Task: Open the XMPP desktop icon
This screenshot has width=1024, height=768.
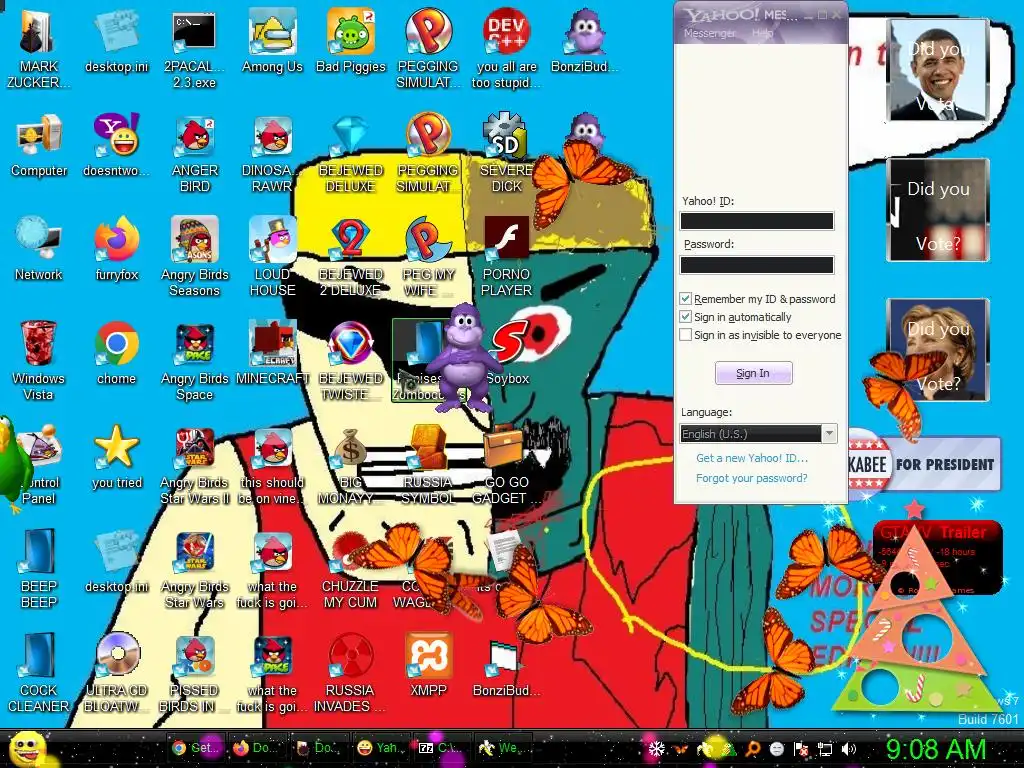Action: [x=428, y=665]
